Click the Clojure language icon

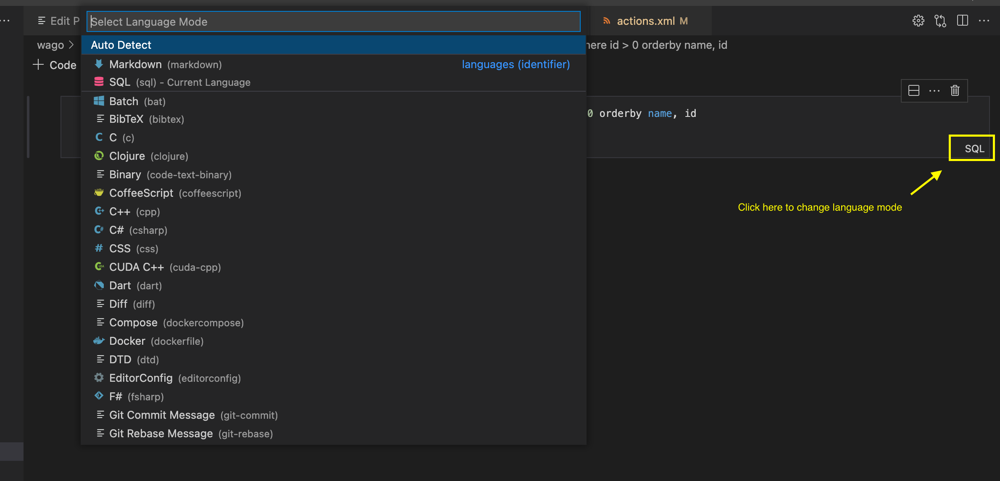coord(99,156)
